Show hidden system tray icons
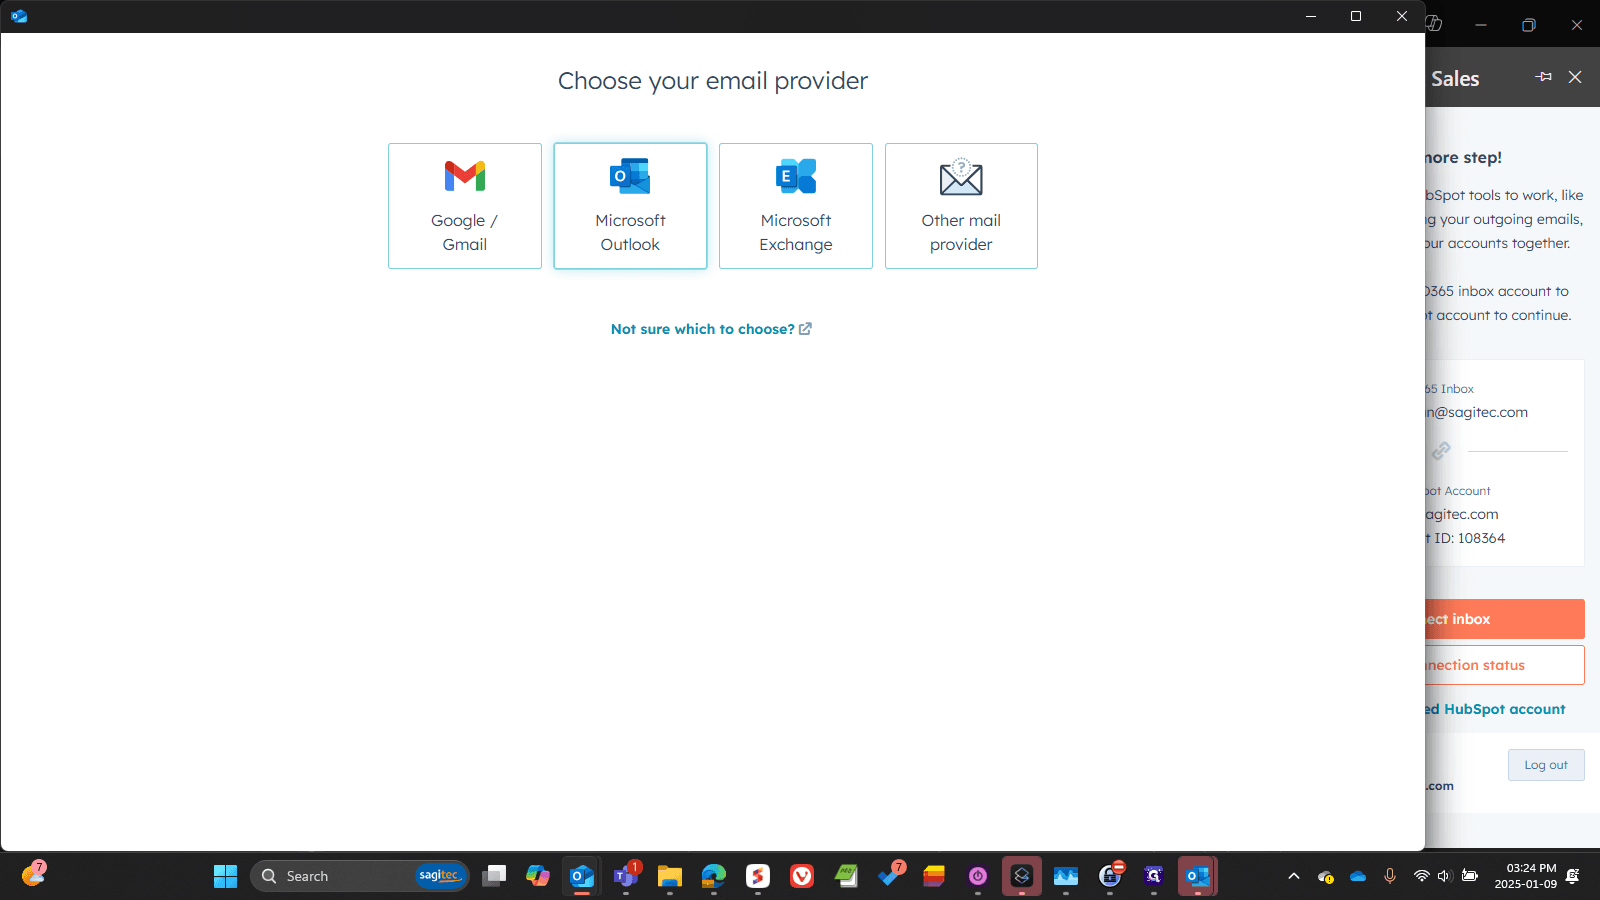The width and height of the screenshot is (1600, 900). [x=1294, y=876]
